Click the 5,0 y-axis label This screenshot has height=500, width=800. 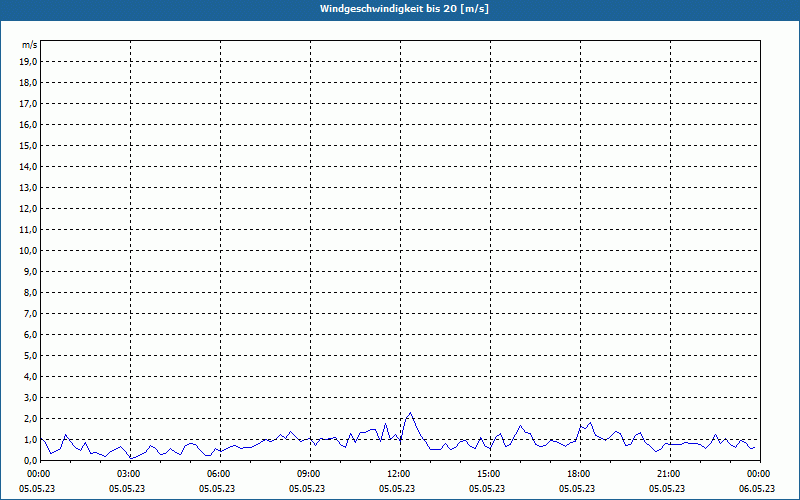(x=31, y=356)
